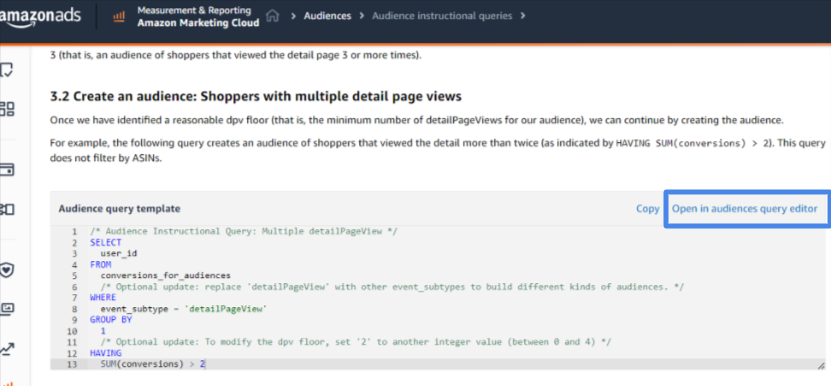This screenshot has height=386, width=831.
Task: Open the monitor image icon in sidebar
Action: coord(7,309)
